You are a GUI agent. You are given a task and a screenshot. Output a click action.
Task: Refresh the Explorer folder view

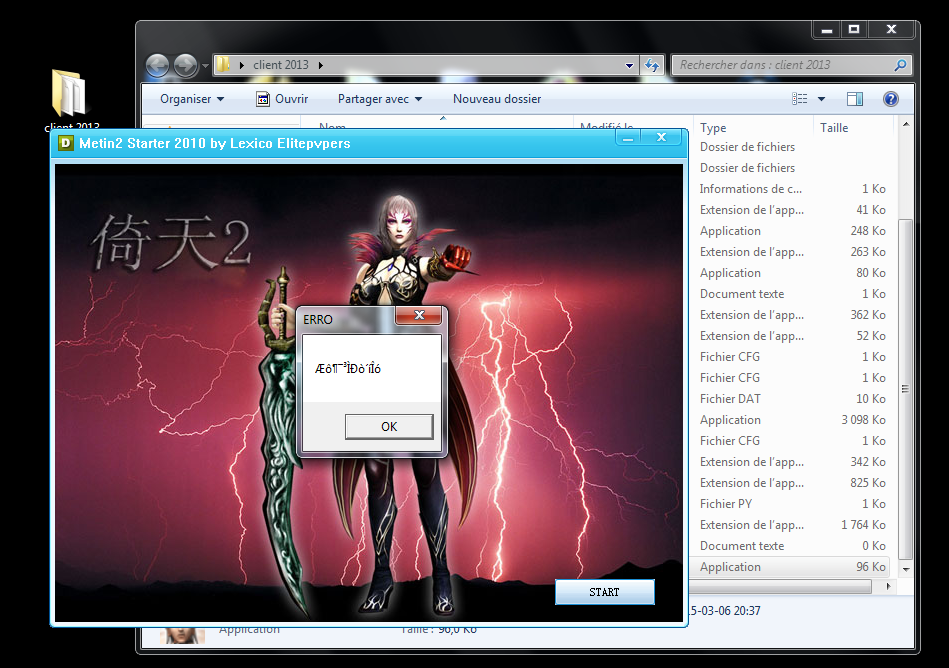pos(652,65)
